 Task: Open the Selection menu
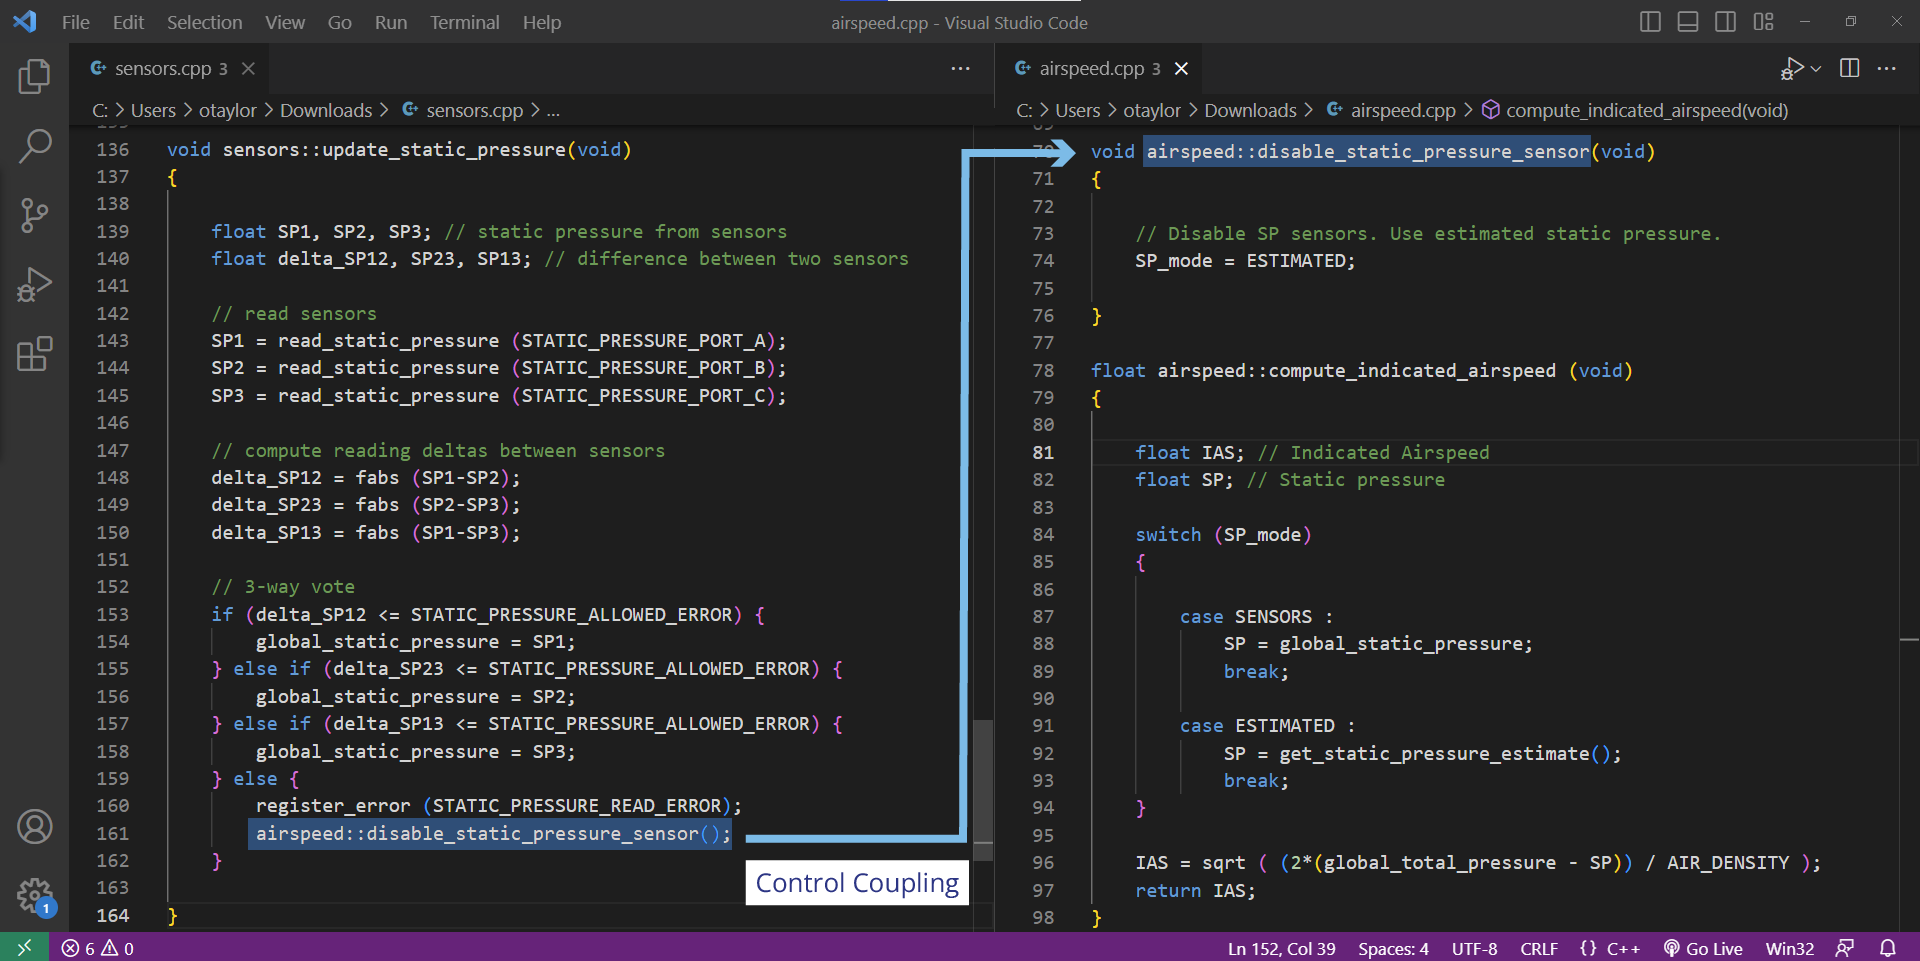tap(204, 22)
